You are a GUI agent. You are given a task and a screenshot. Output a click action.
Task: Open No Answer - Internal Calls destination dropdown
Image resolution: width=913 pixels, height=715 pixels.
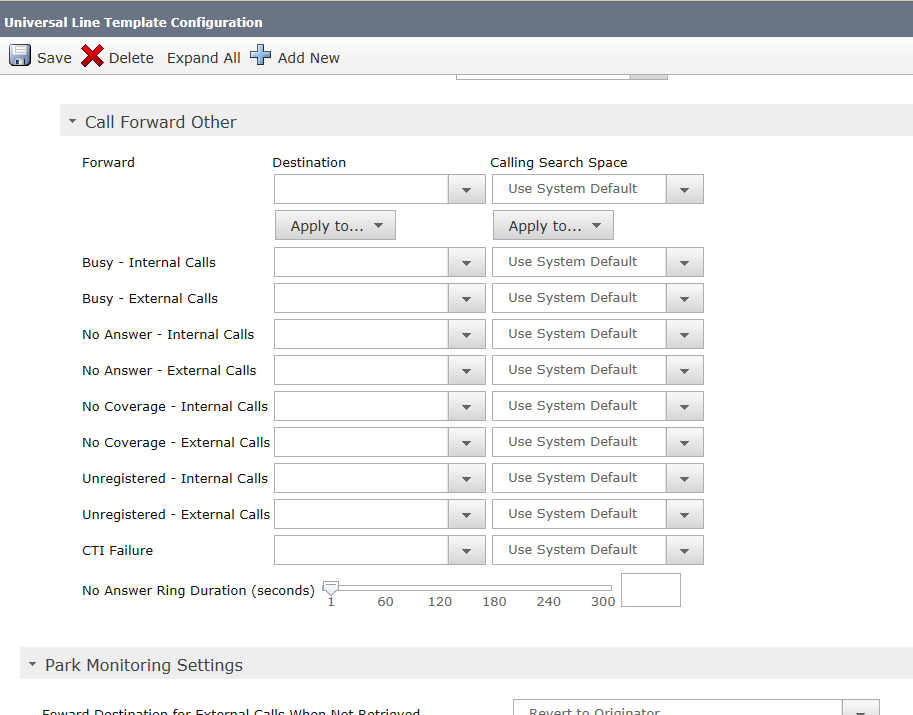click(x=466, y=335)
